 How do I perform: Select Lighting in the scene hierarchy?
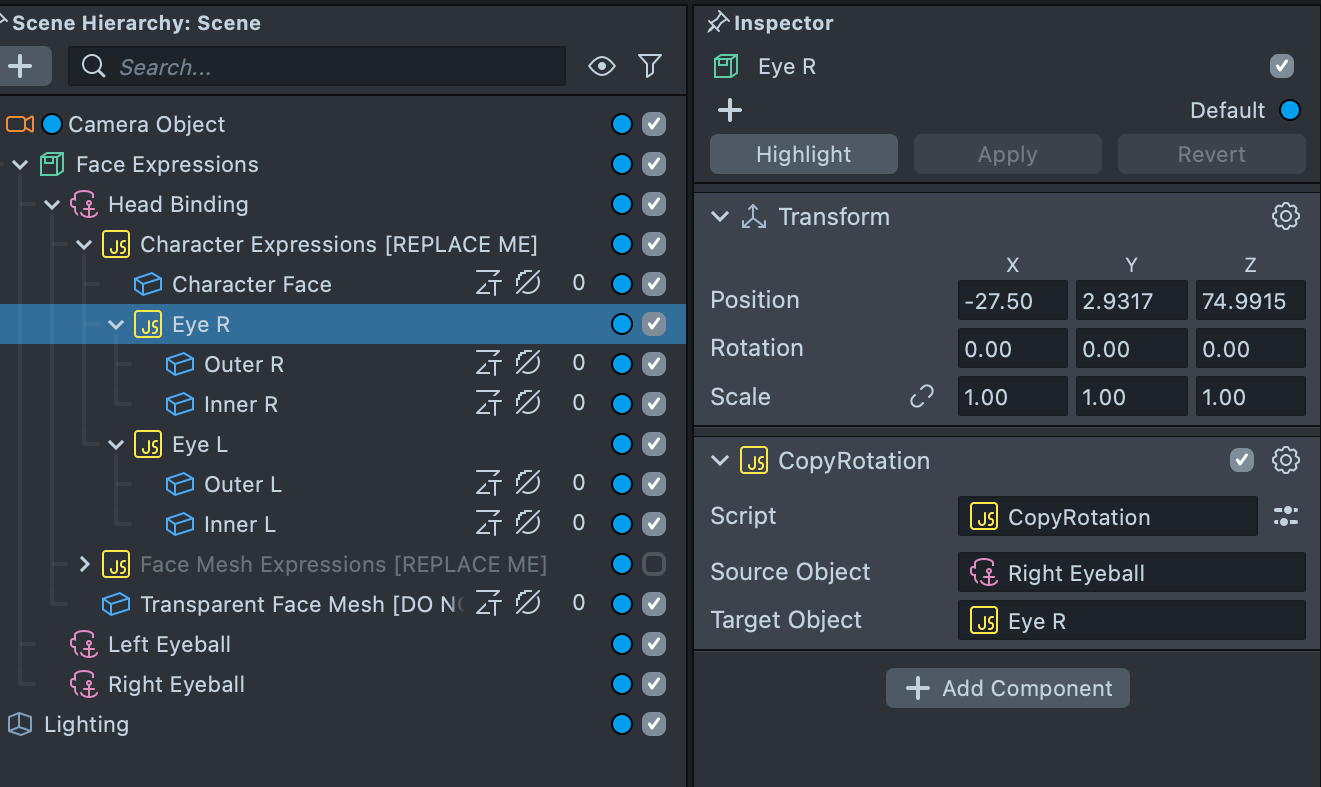(86, 724)
